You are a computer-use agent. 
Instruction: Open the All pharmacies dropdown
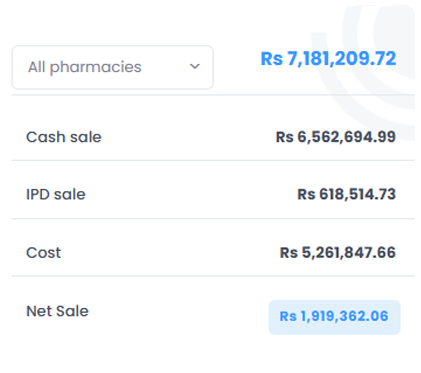coord(113,67)
